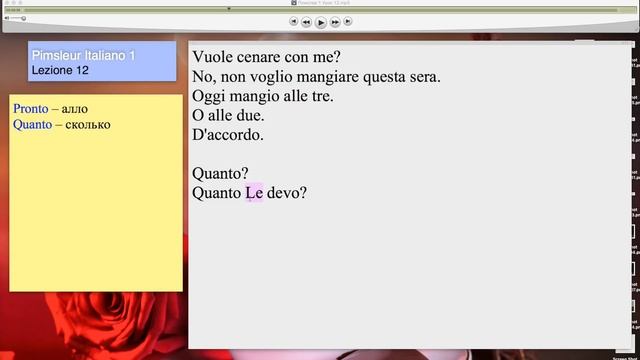Click the line 'D'accordo.'
640x360 pixels.
click(x=228, y=135)
